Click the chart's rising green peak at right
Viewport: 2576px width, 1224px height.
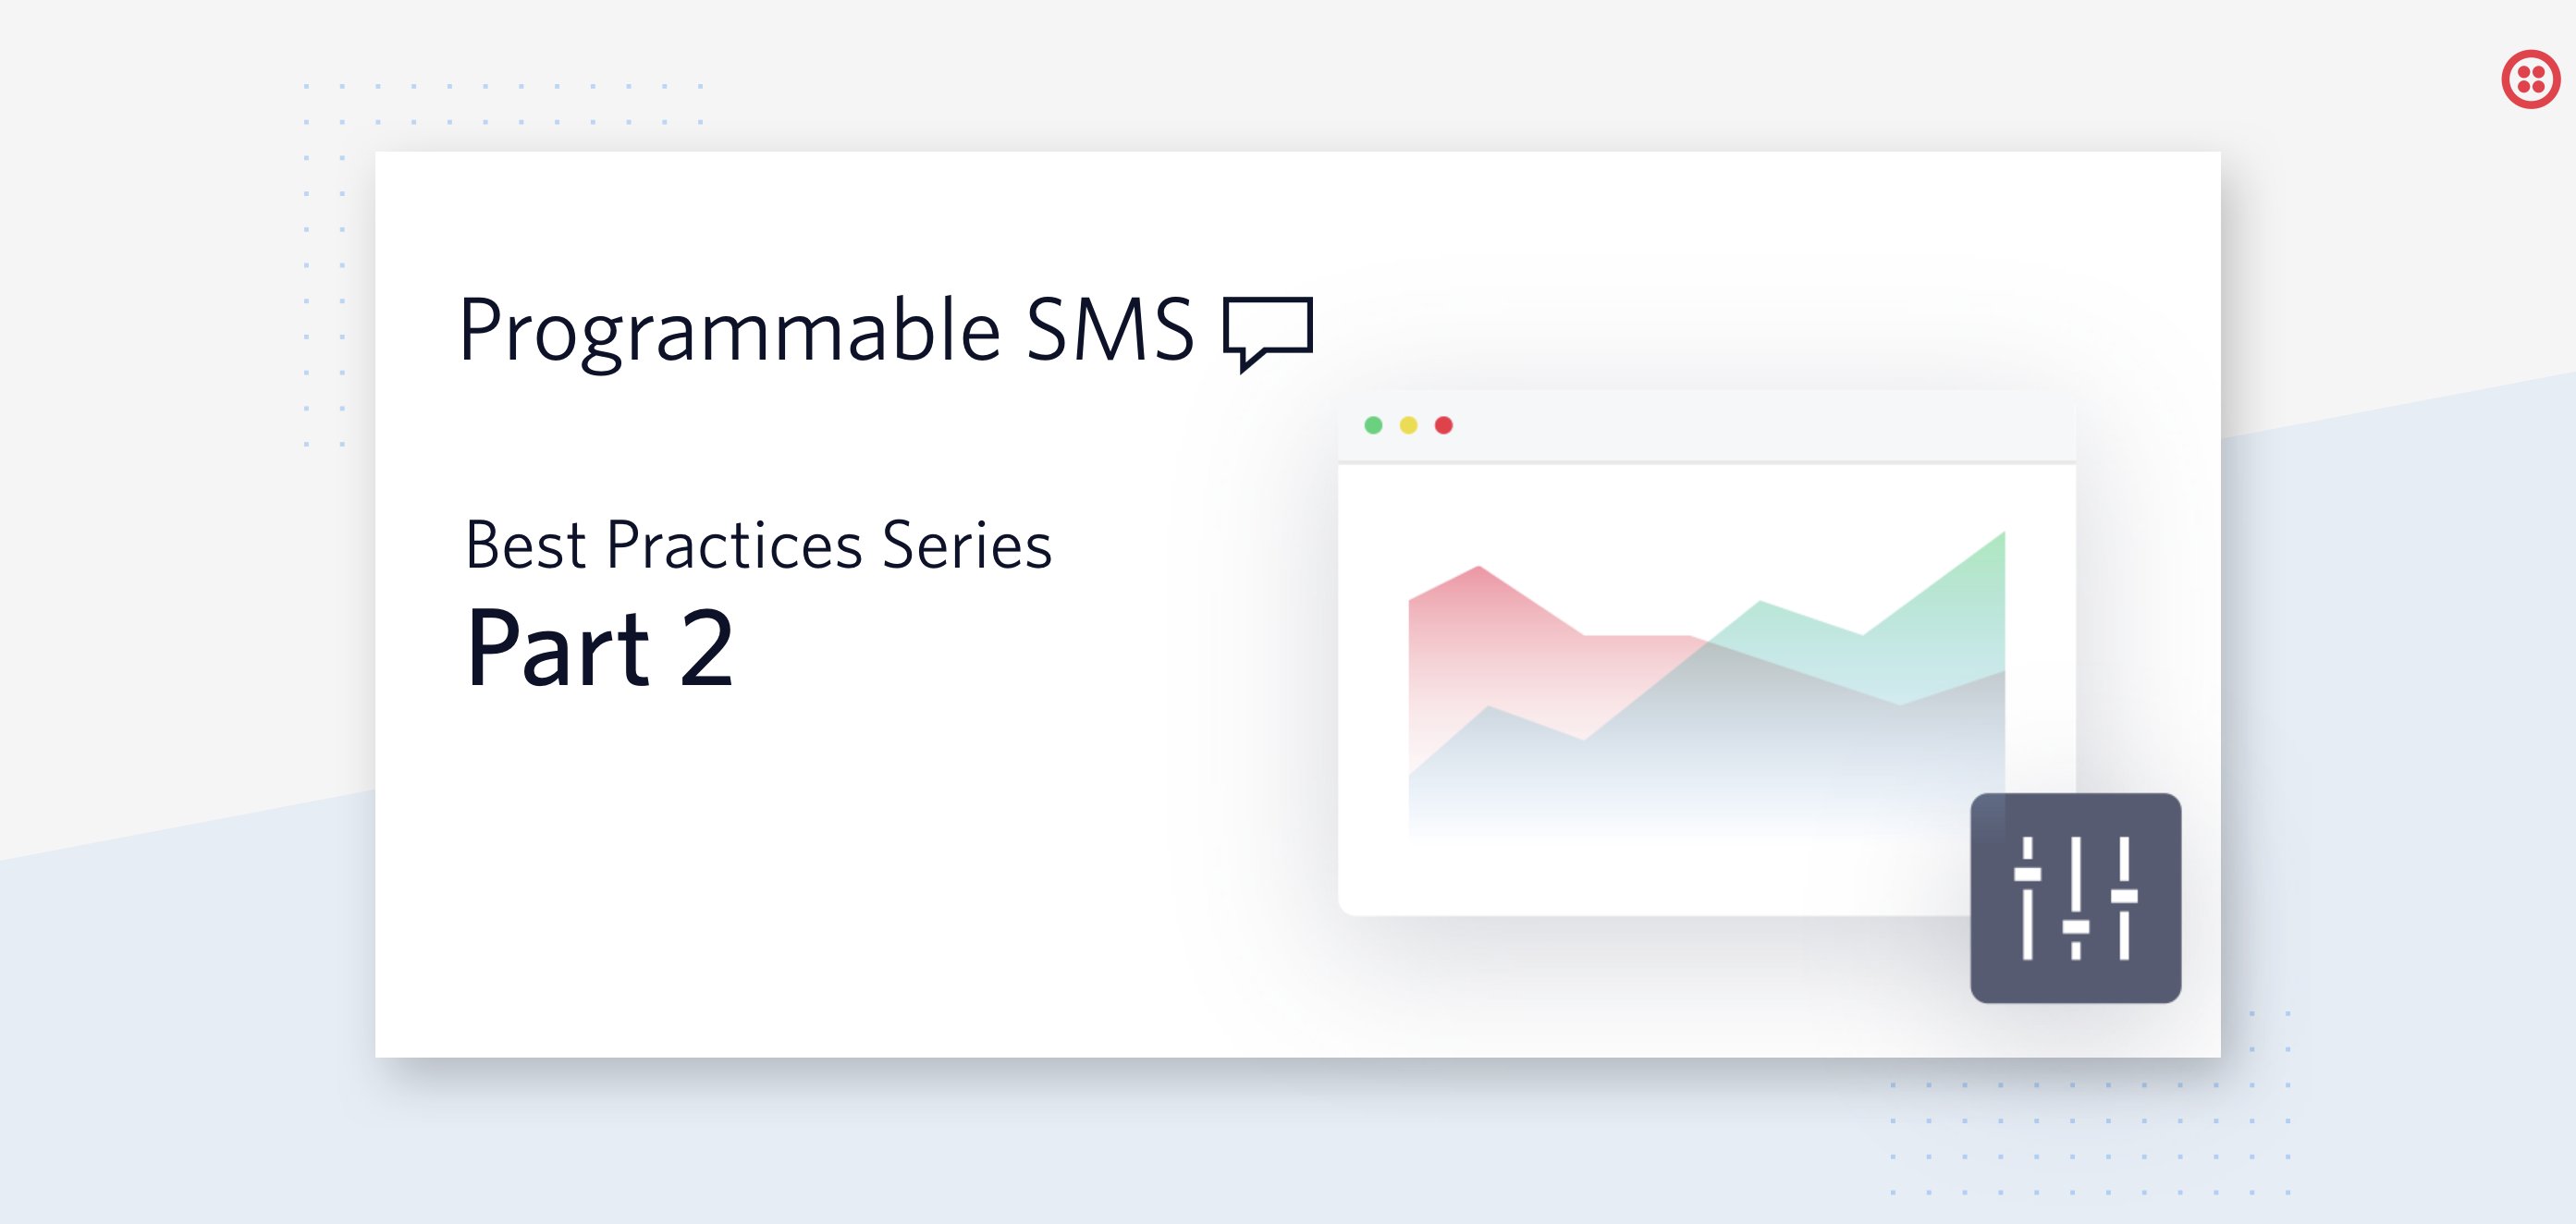click(x=2003, y=535)
